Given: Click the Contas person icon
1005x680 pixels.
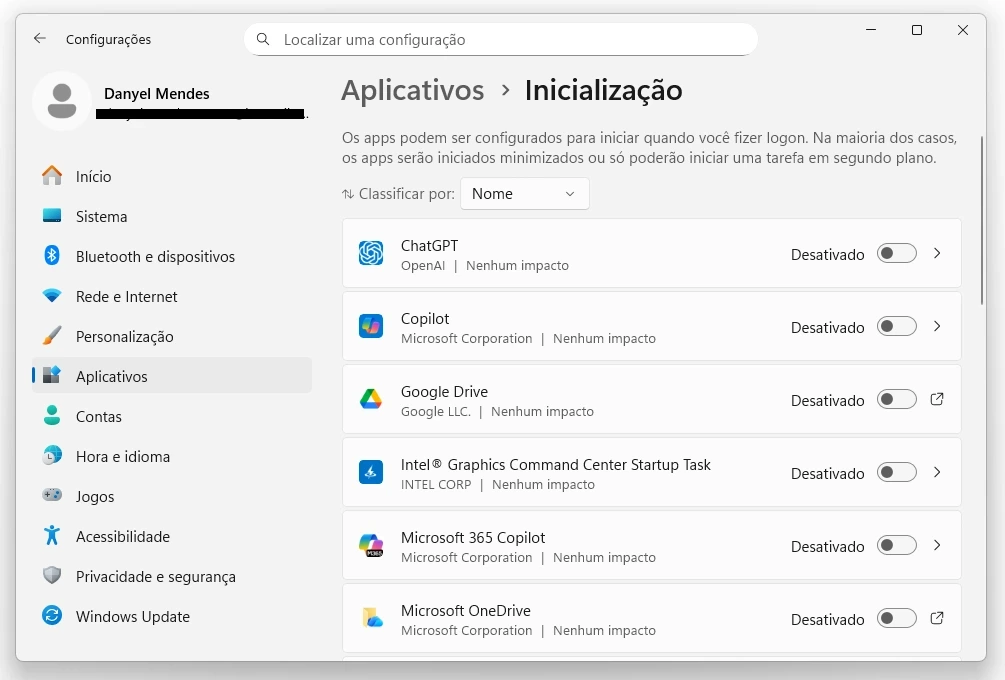Looking at the screenshot, I should [x=52, y=415].
